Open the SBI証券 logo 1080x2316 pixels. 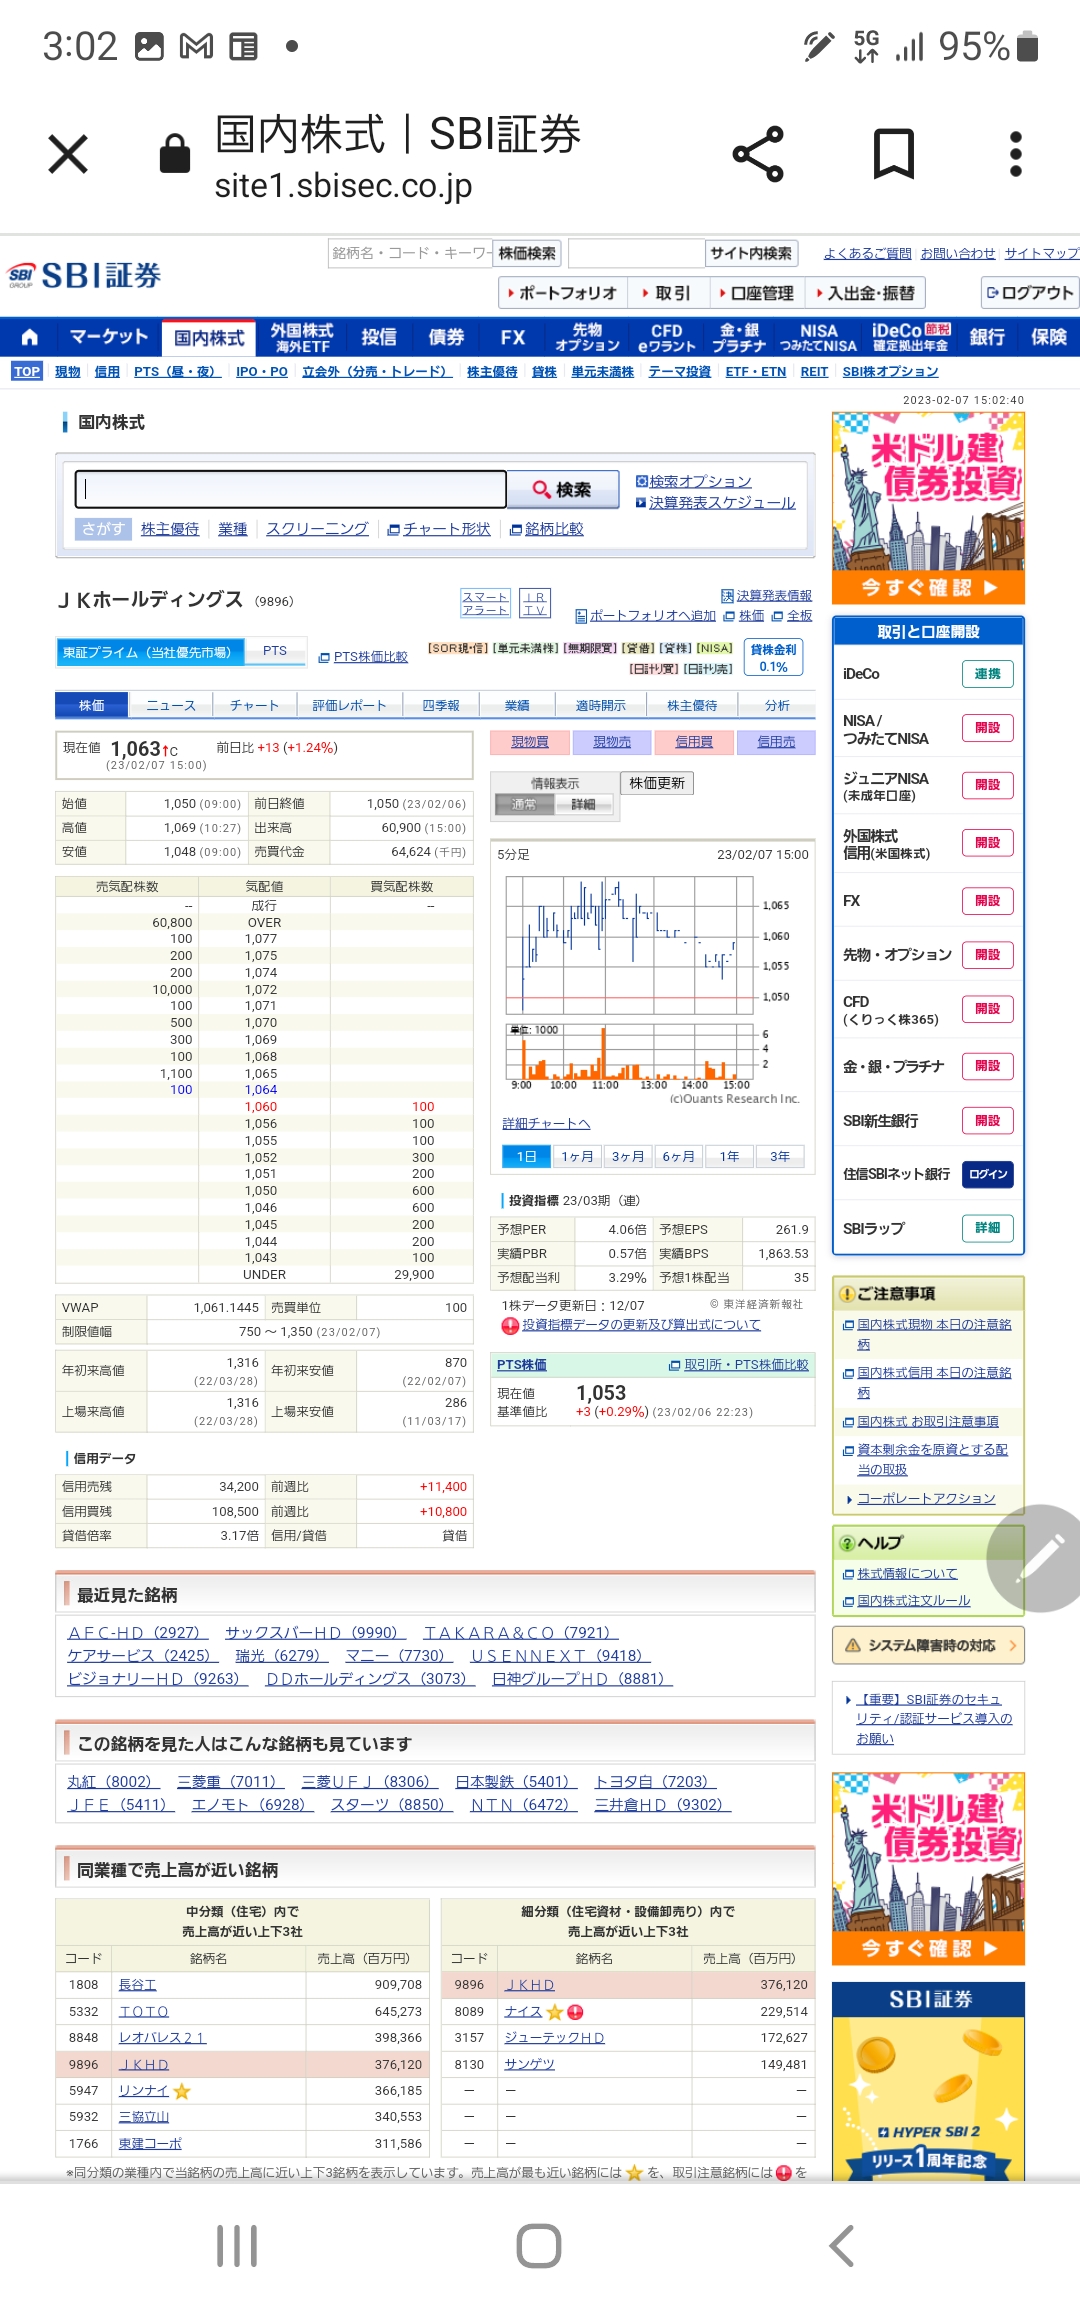click(85, 275)
